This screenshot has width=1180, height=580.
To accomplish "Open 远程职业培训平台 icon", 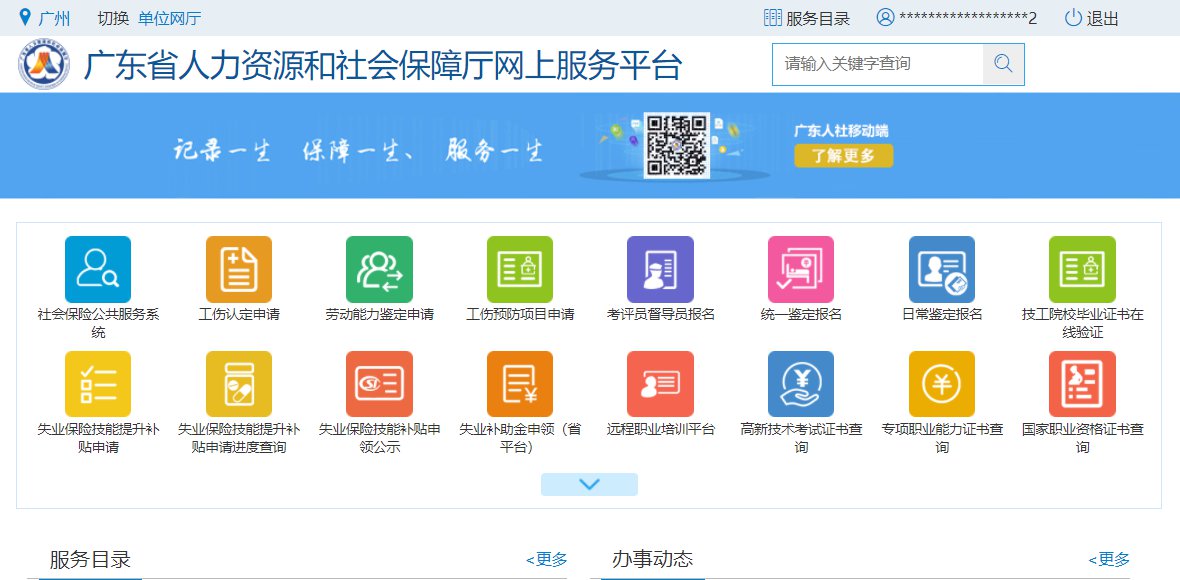I will point(660,384).
